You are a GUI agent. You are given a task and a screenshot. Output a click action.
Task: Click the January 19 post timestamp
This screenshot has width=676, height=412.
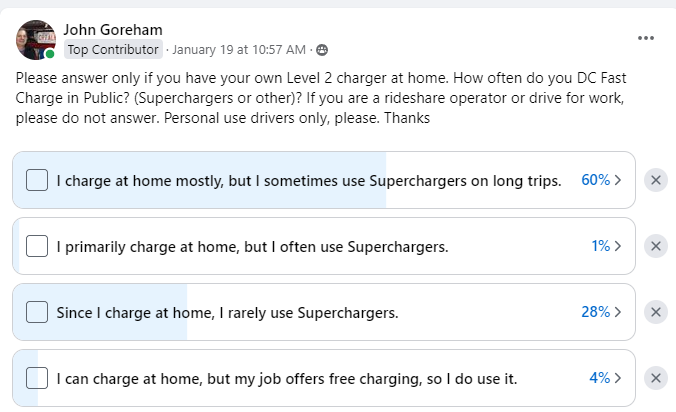(x=240, y=49)
